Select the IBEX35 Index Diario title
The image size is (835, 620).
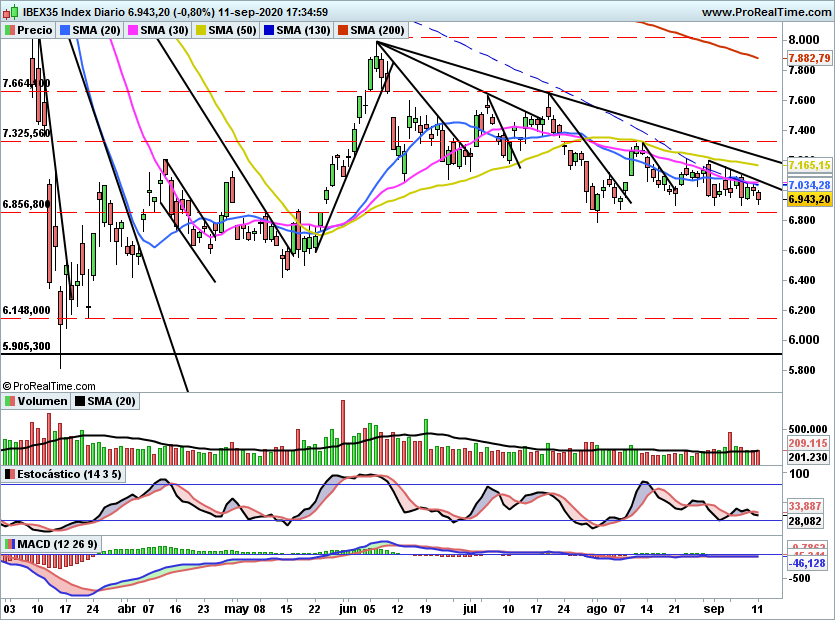pyautogui.click(x=120, y=11)
